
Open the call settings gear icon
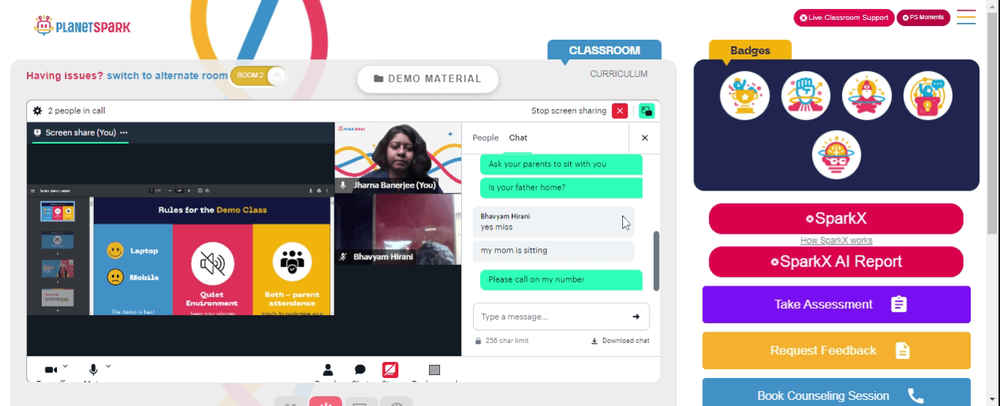(x=37, y=111)
